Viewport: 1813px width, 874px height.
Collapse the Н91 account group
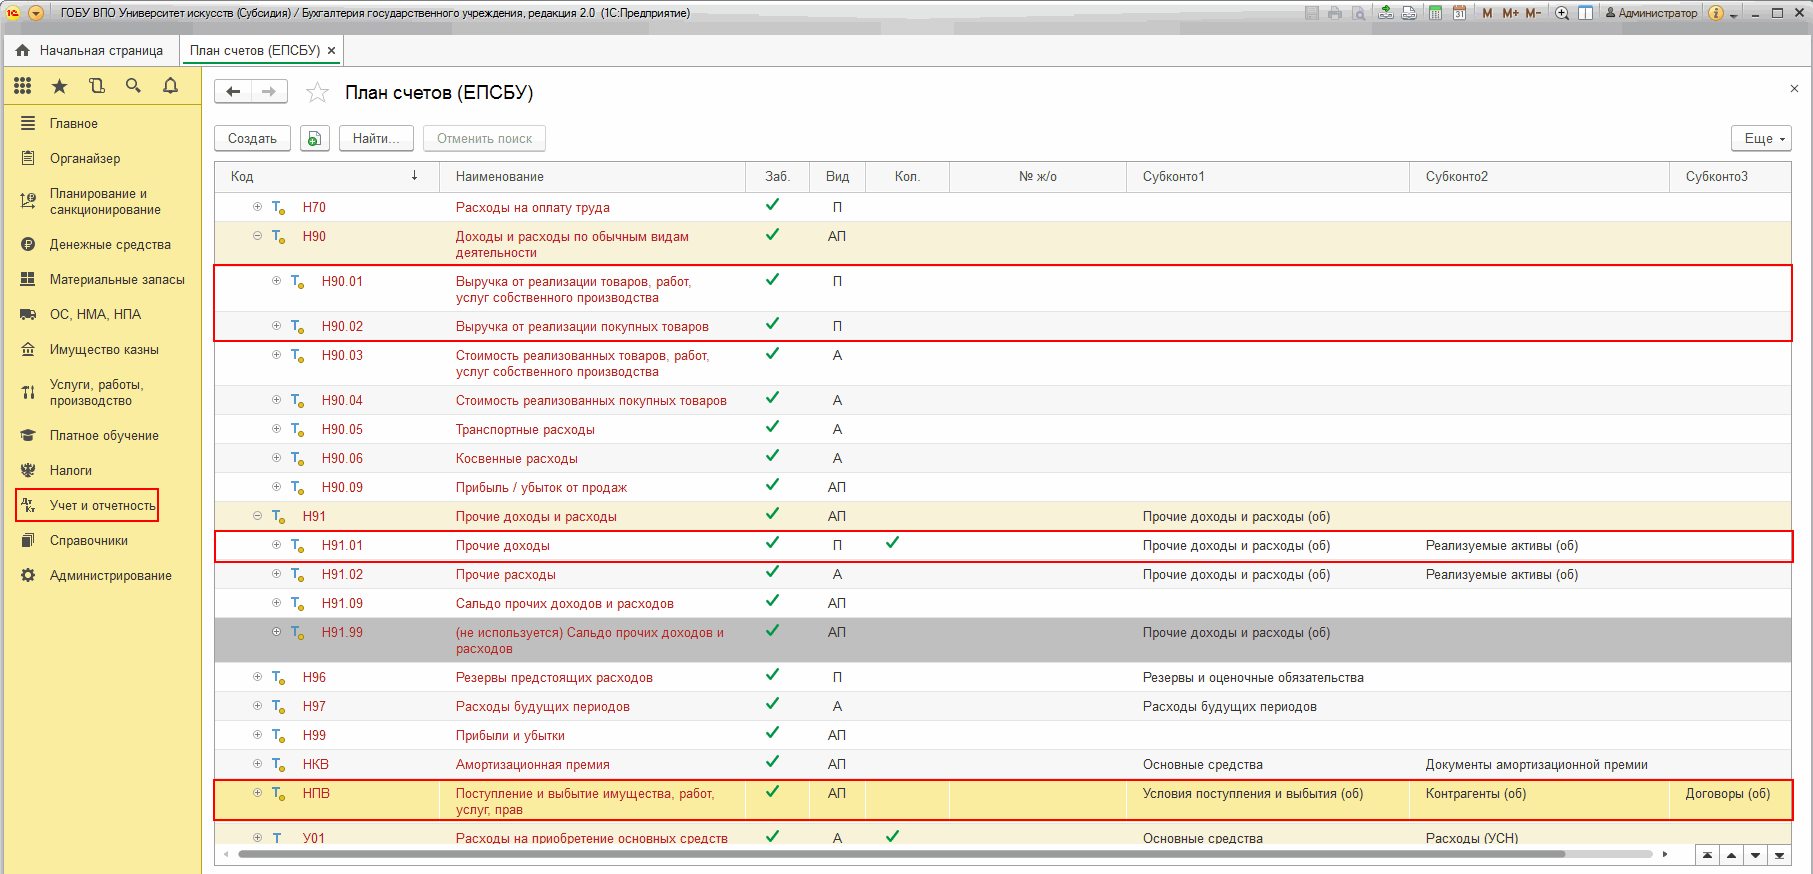(257, 516)
